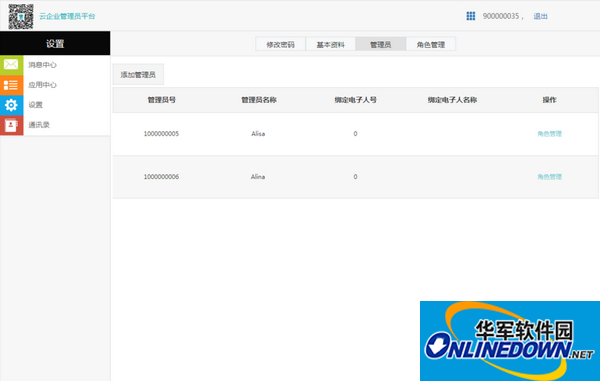The height and width of the screenshot is (381, 600).
Task: Click the bound ID value 0 in Alina row
Action: pos(355,177)
